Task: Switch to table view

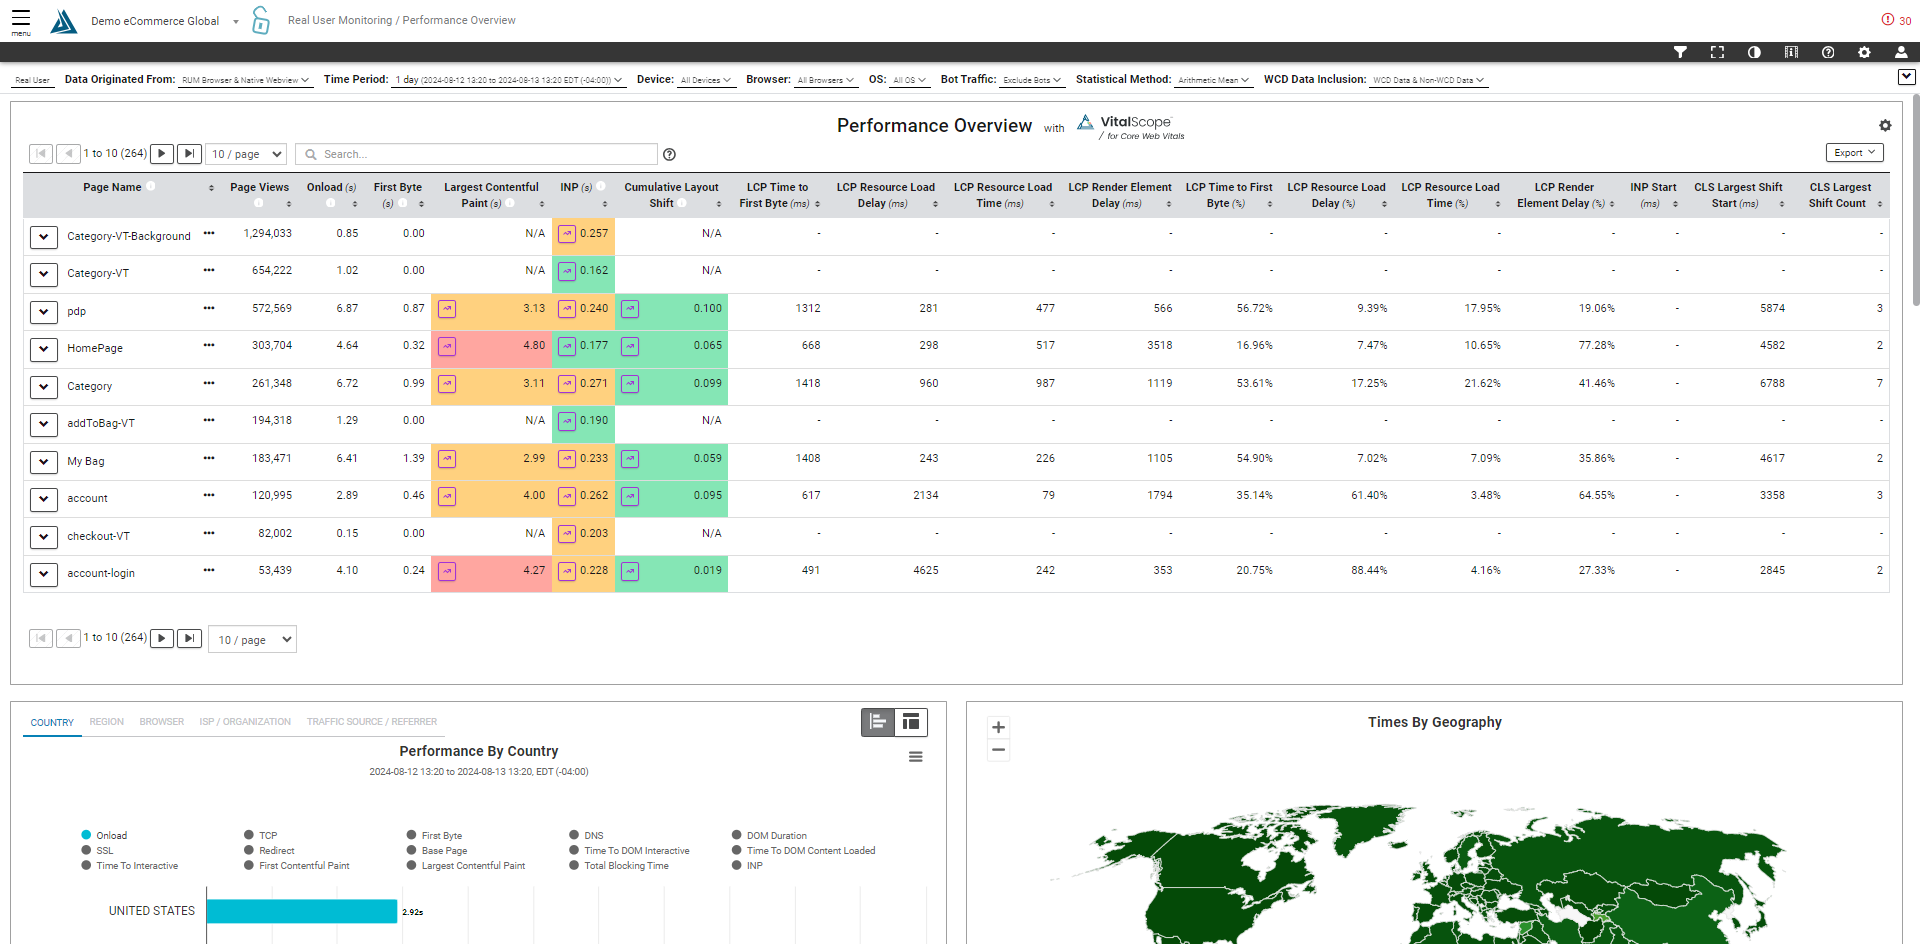Action: 911,722
